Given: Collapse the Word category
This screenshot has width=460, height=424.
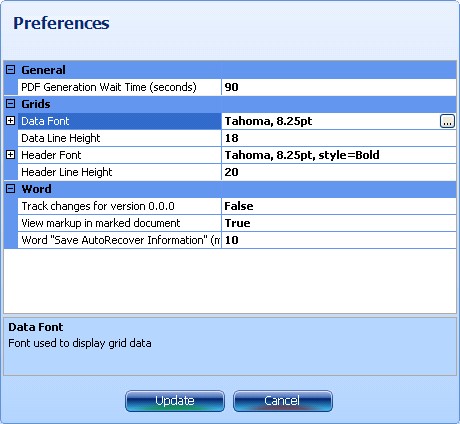Looking at the screenshot, I should tap(11, 189).
